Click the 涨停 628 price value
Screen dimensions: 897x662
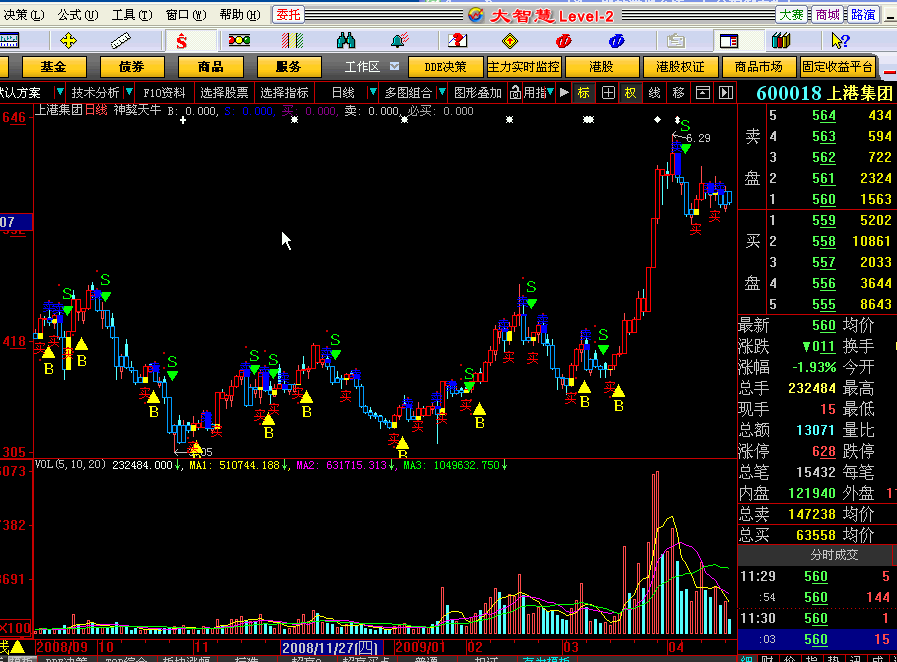pos(824,451)
